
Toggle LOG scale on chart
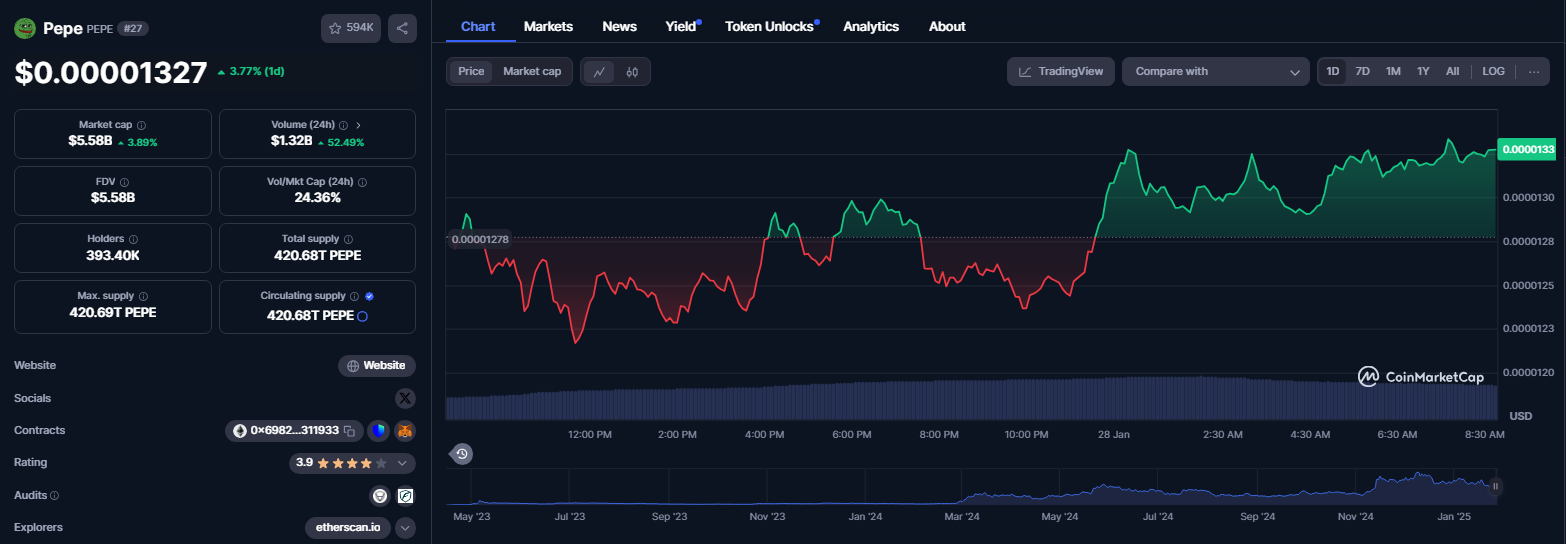click(x=1493, y=71)
